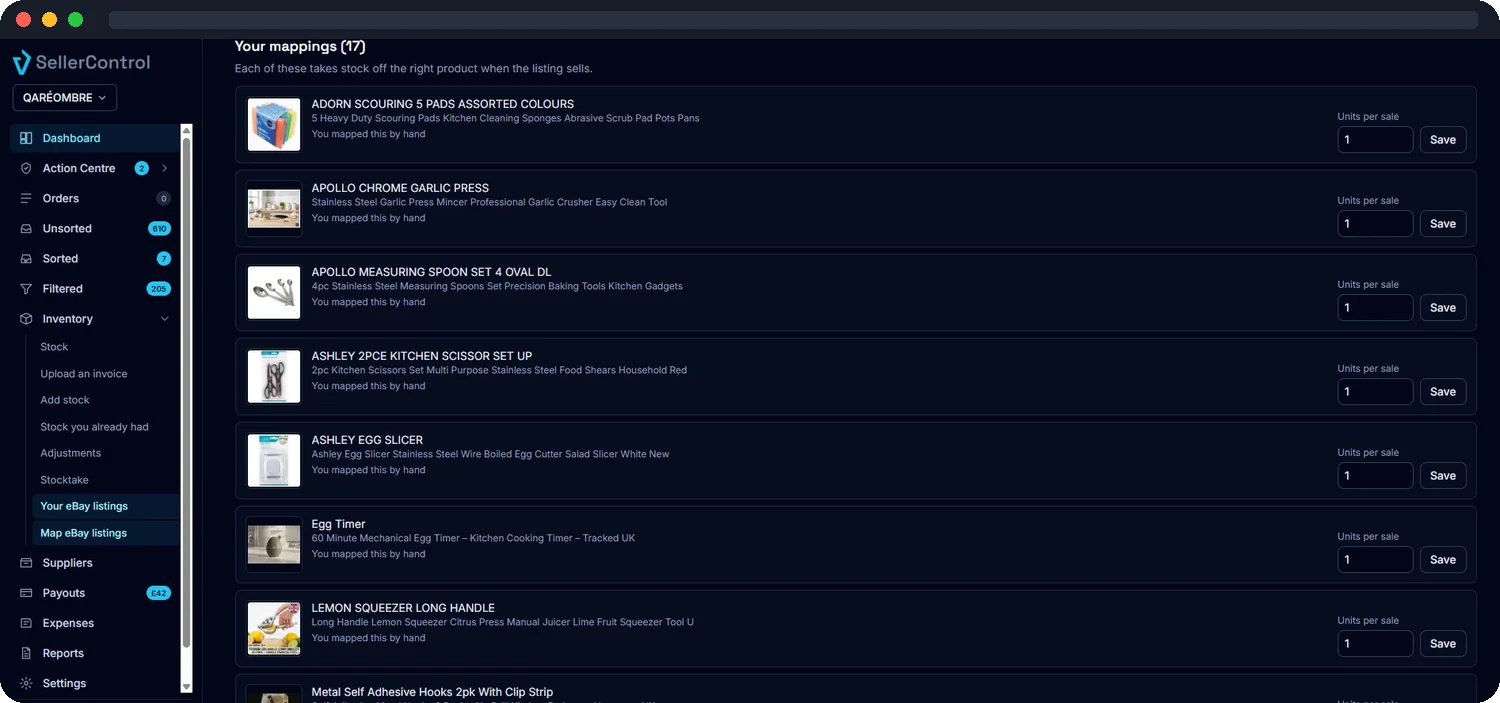Open the Dashboard icon in sidebar
Screen dimensions: 1500x703
point(26,138)
